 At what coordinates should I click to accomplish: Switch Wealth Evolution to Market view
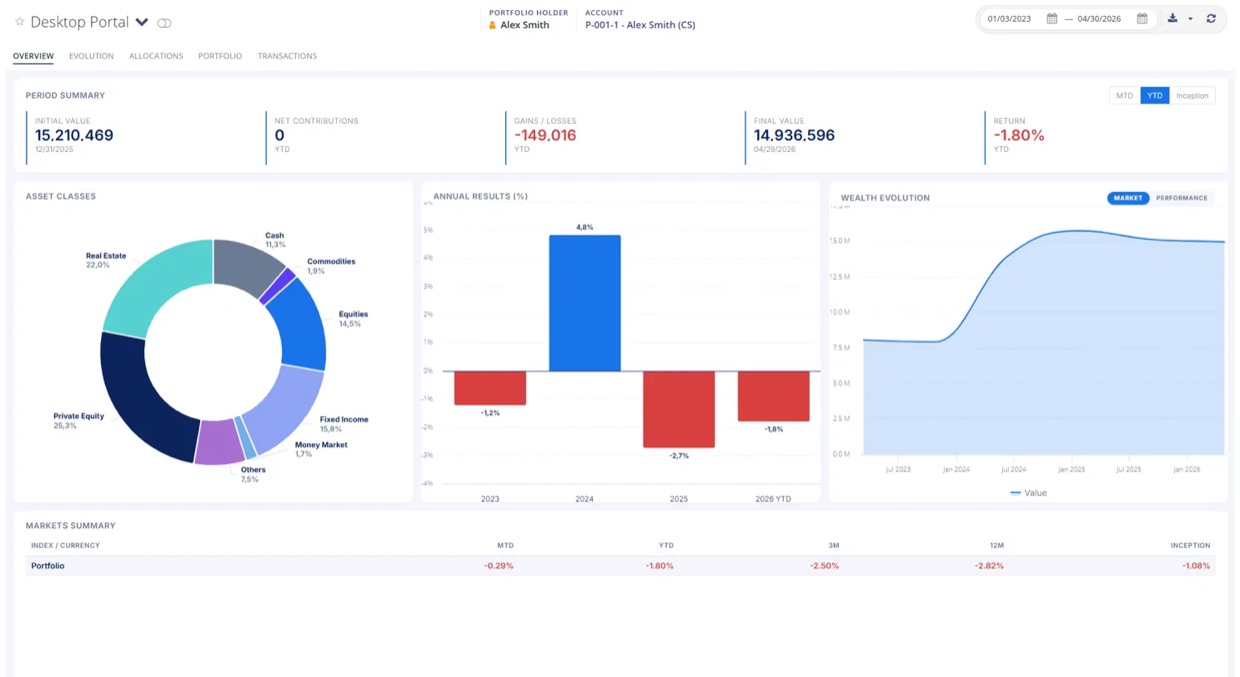tap(1128, 198)
